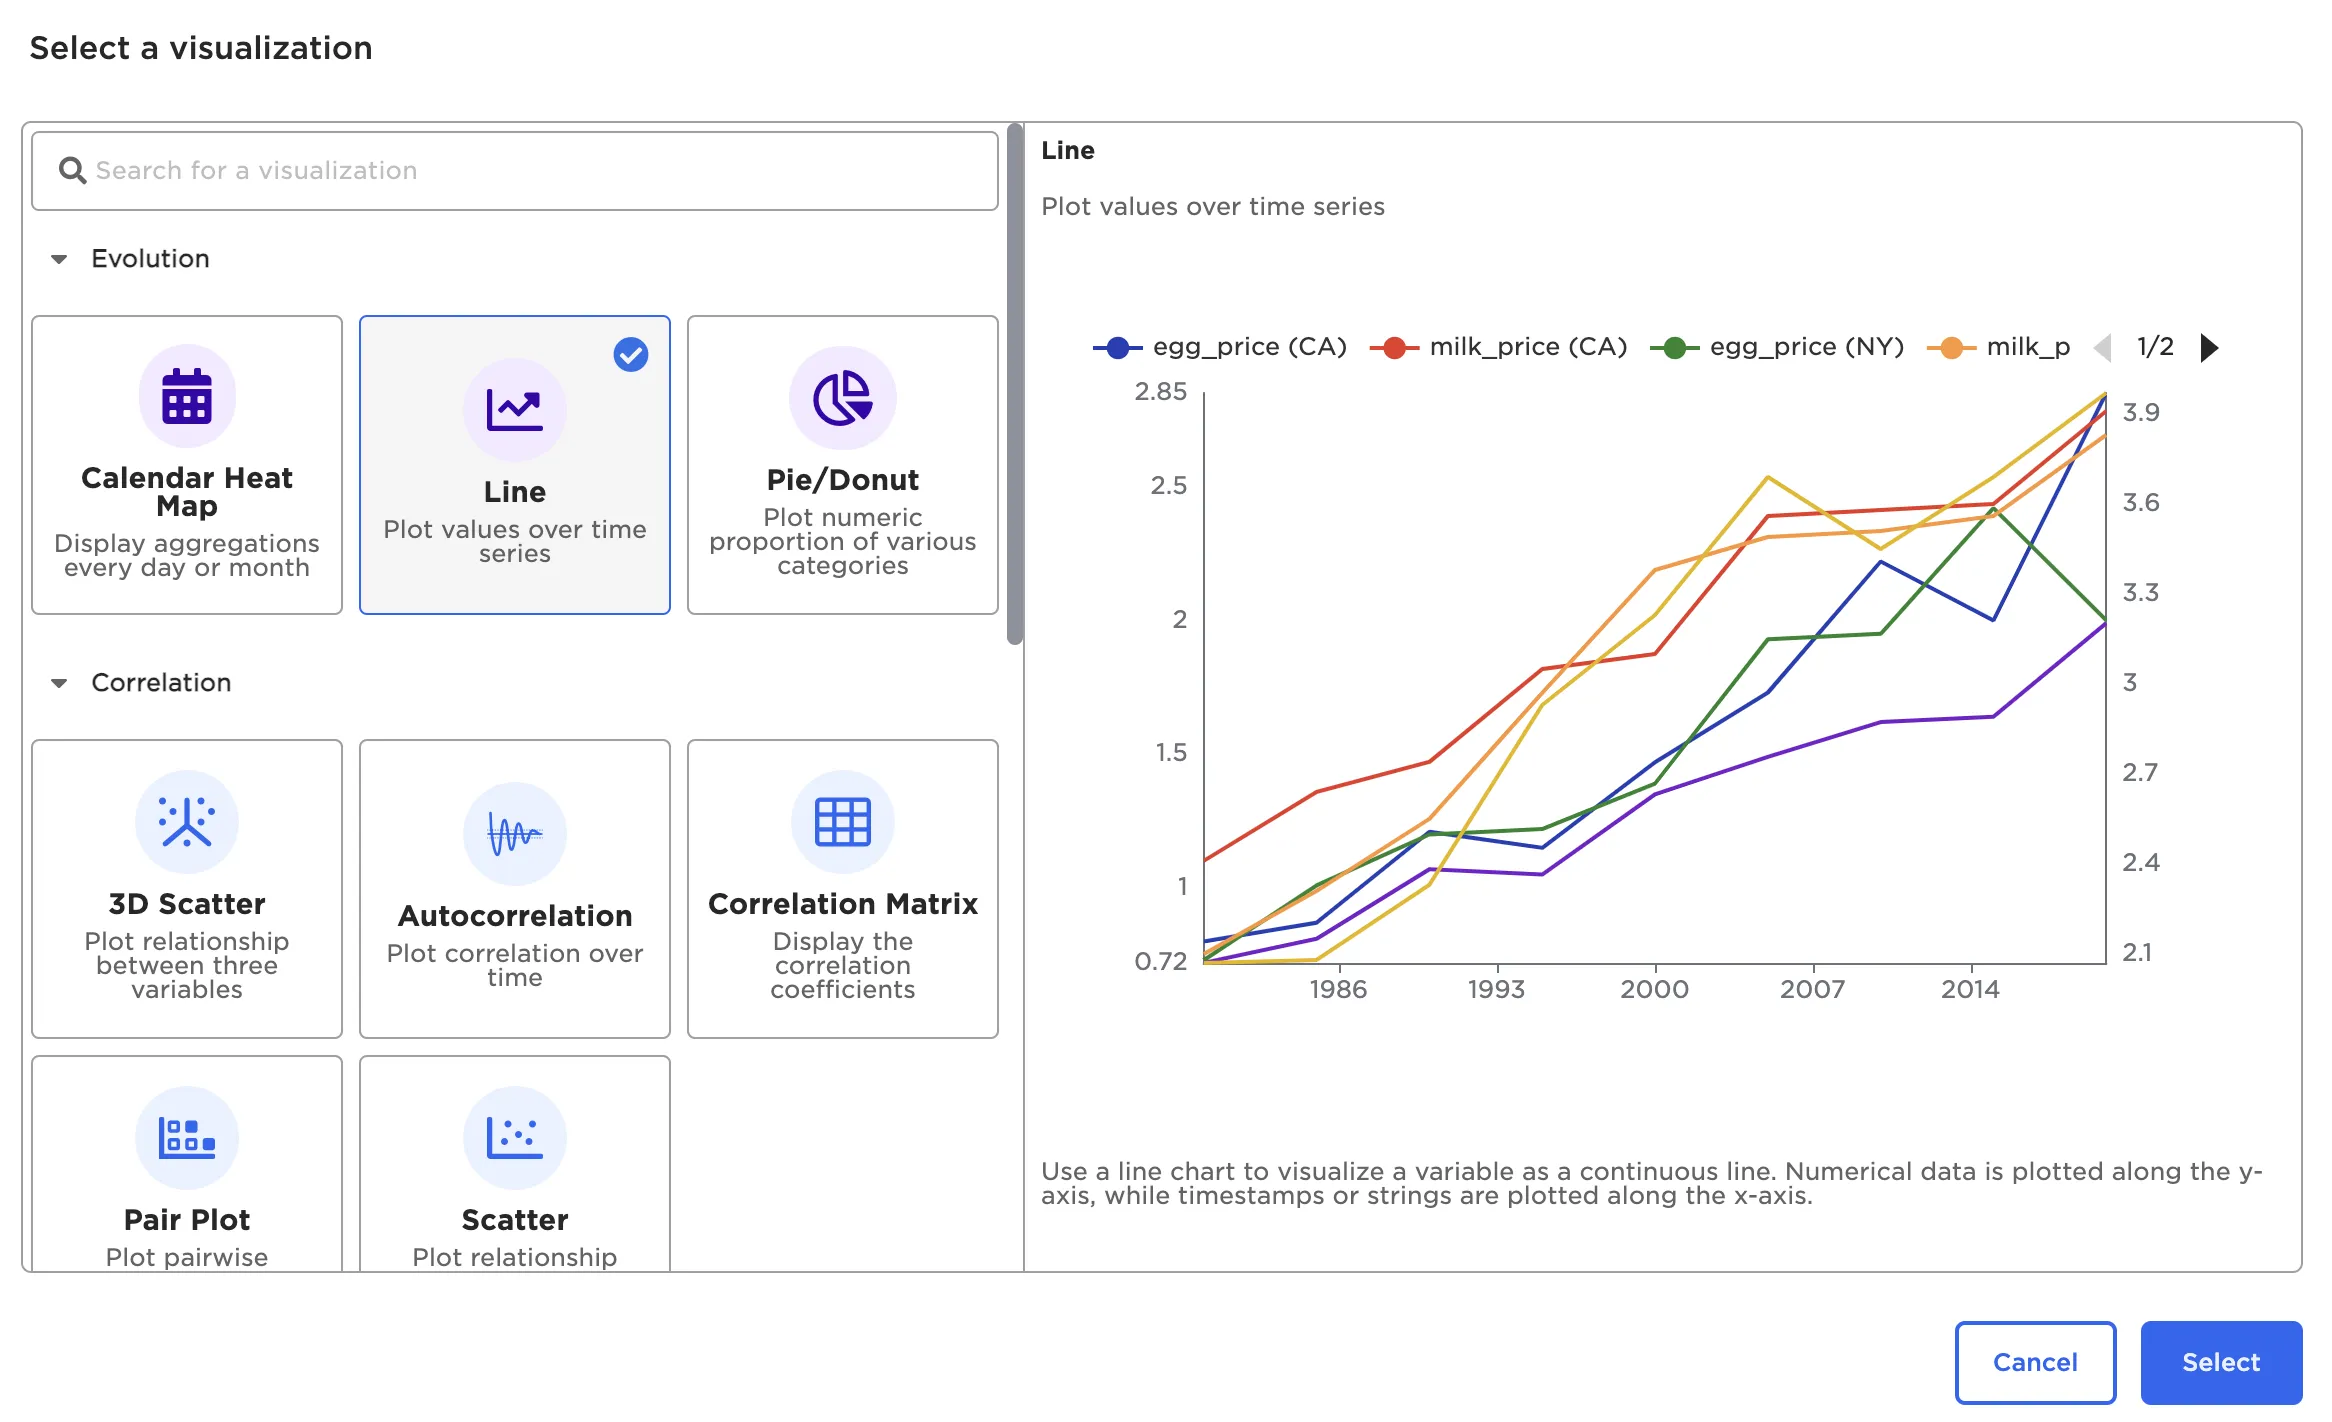Image resolution: width=2332 pixels, height=1422 pixels.
Task: Pick the 3D Scatter icon
Action: [187, 822]
